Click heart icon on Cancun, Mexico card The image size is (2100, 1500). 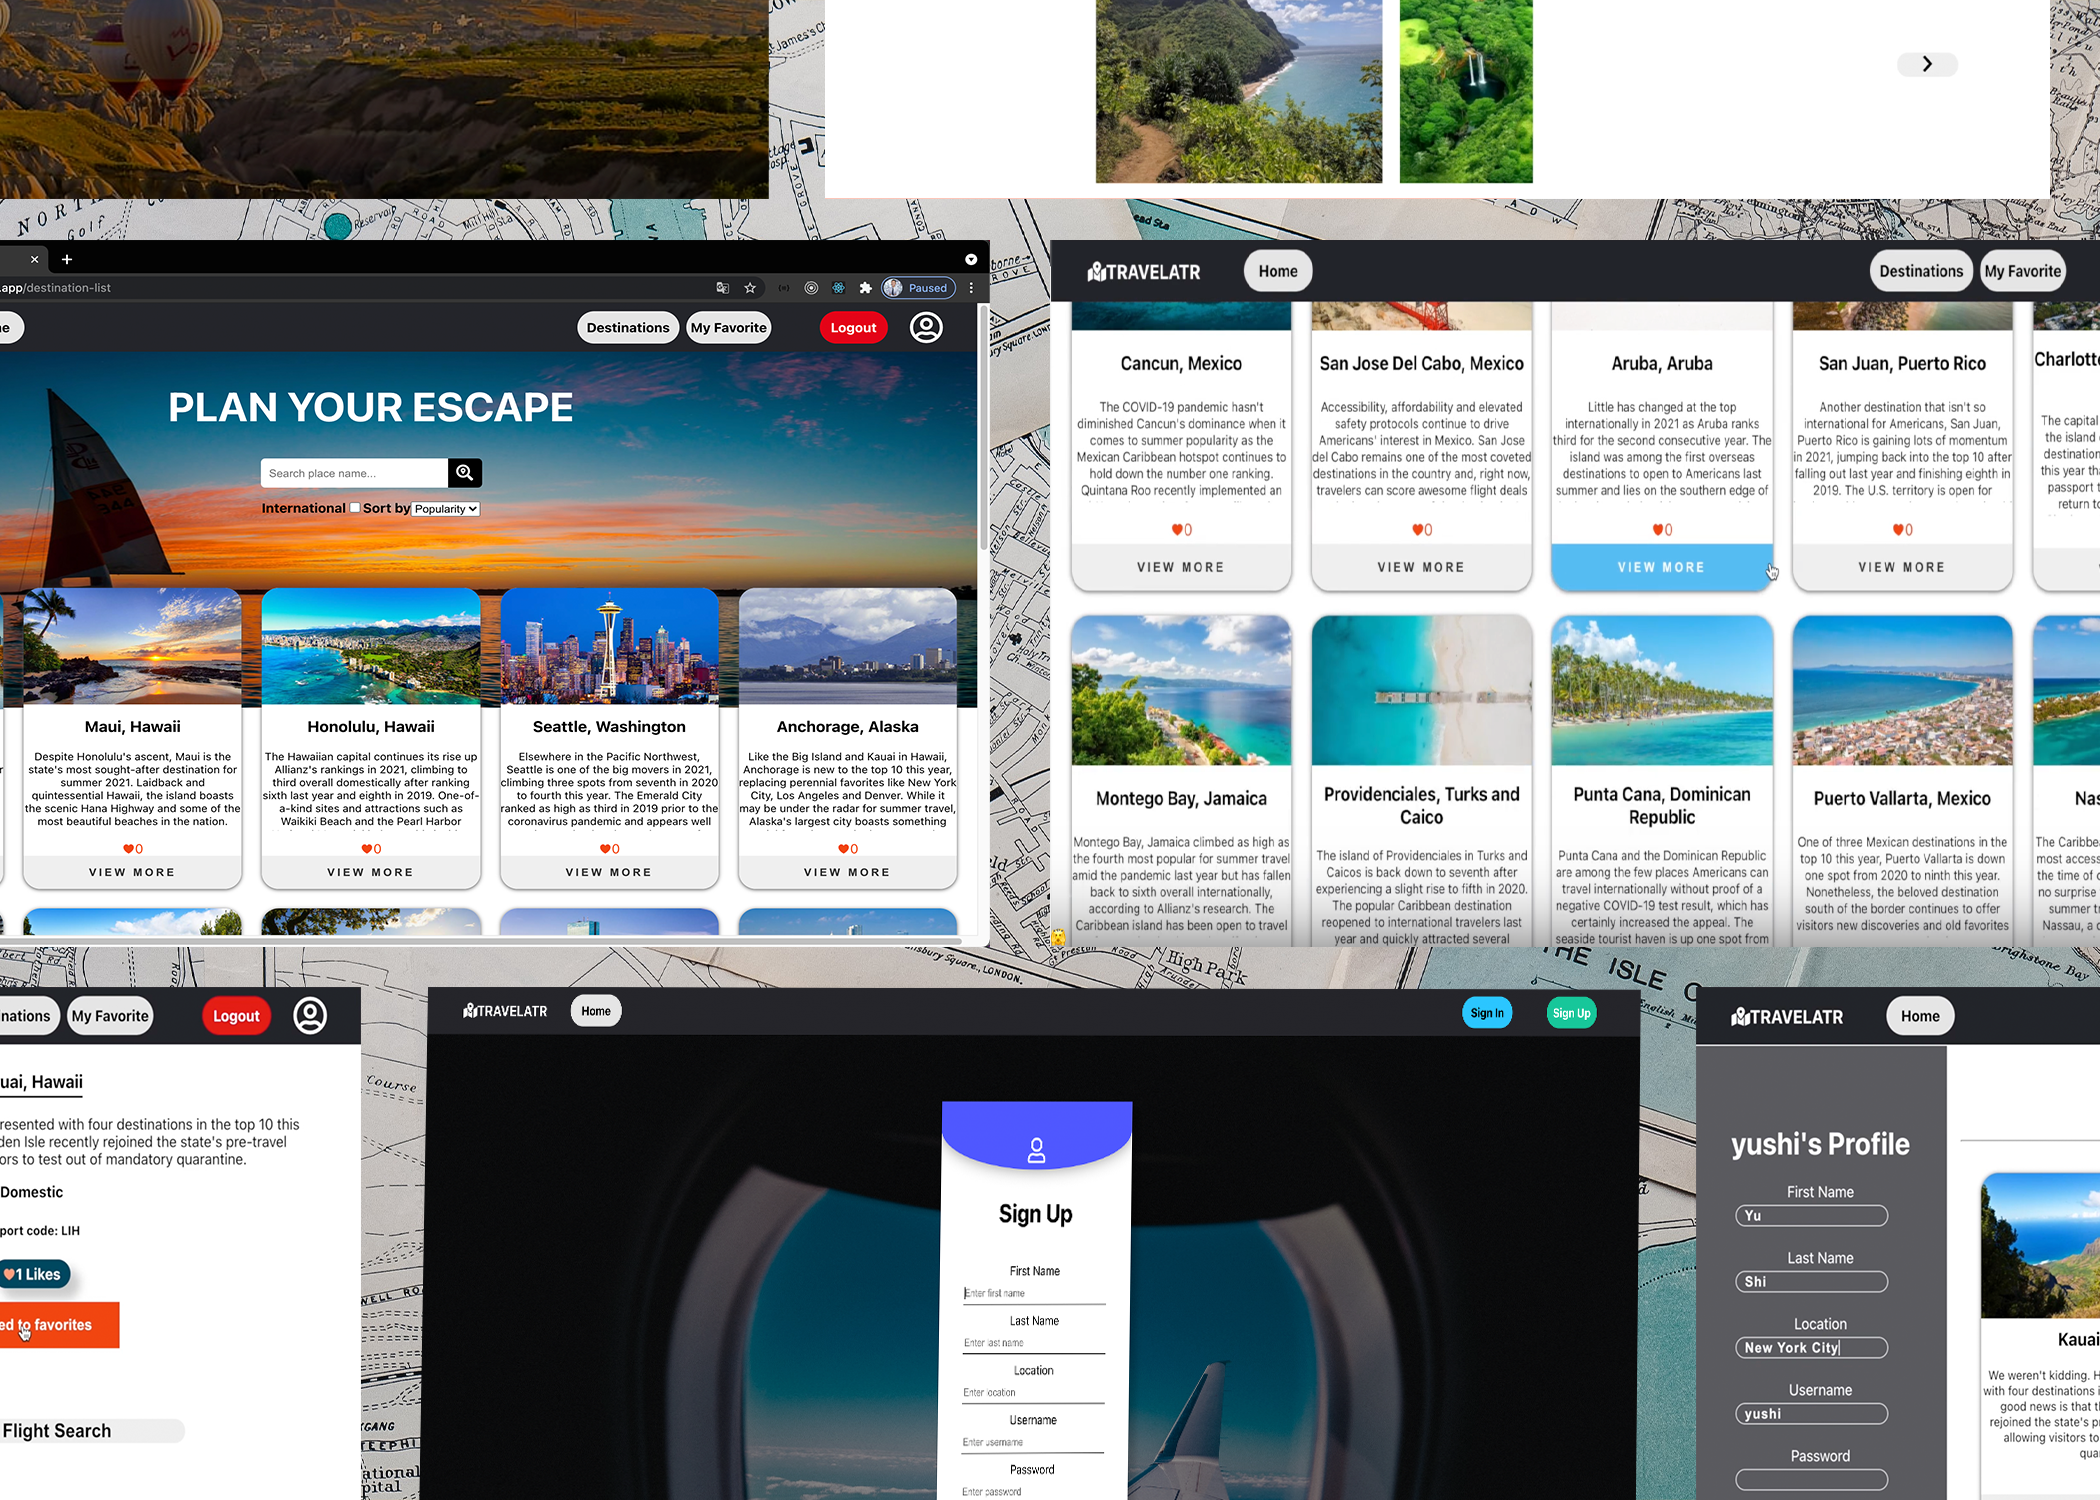tap(1177, 530)
